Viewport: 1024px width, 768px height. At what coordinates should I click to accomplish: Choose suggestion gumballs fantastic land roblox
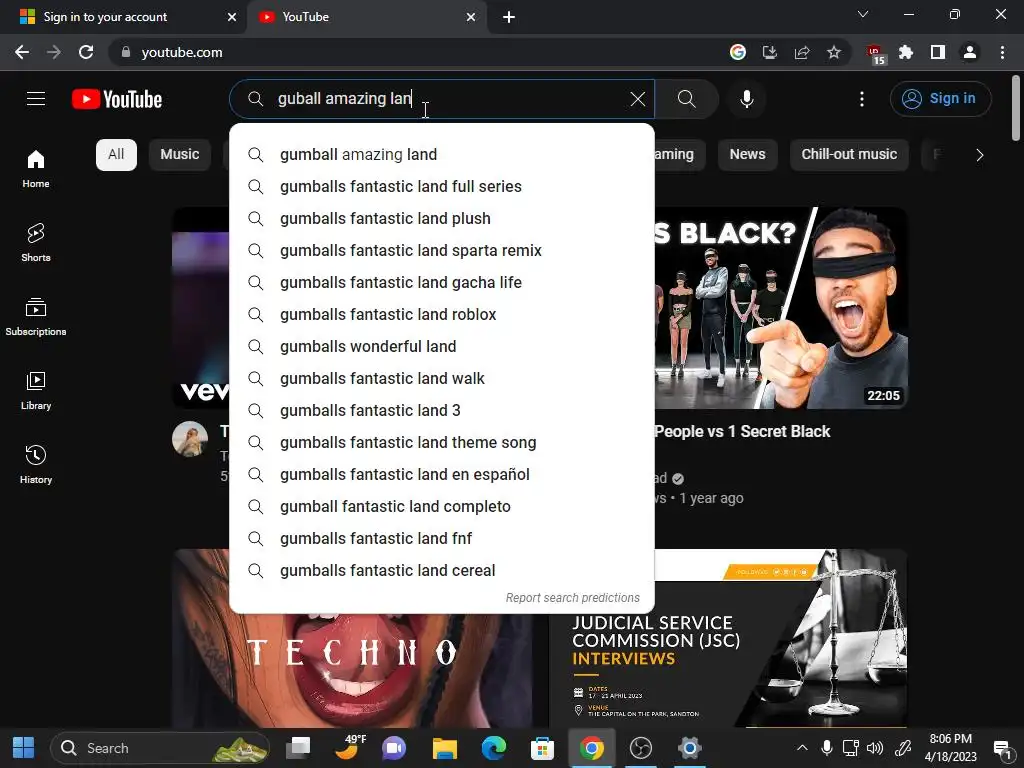point(442,315)
